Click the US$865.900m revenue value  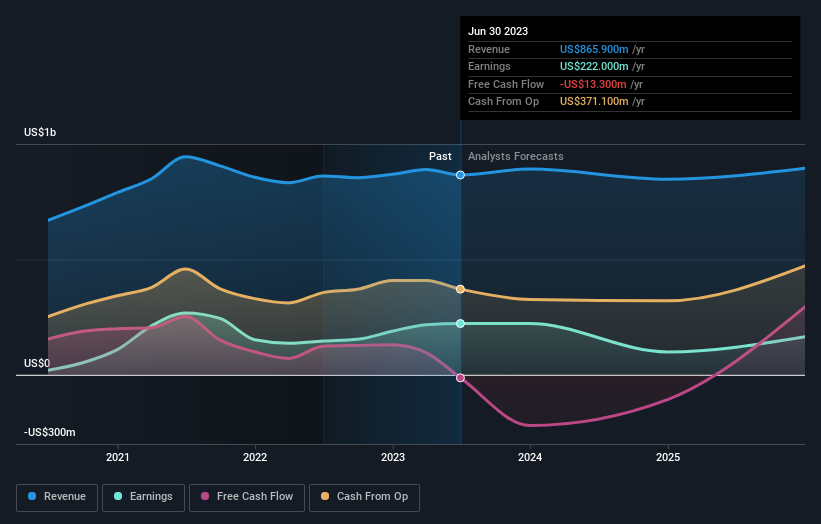coord(594,49)
